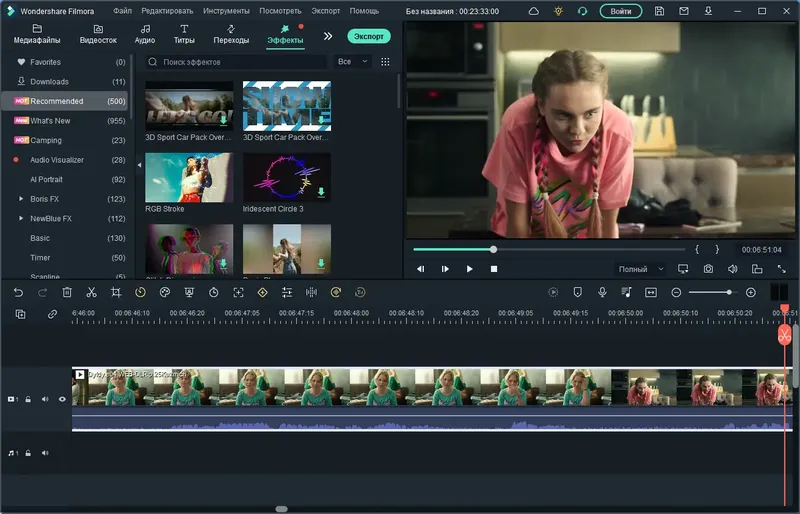Viewport: 800px width, 514px height.
Task: Open the Color palette tool
Action: point(165,292)
